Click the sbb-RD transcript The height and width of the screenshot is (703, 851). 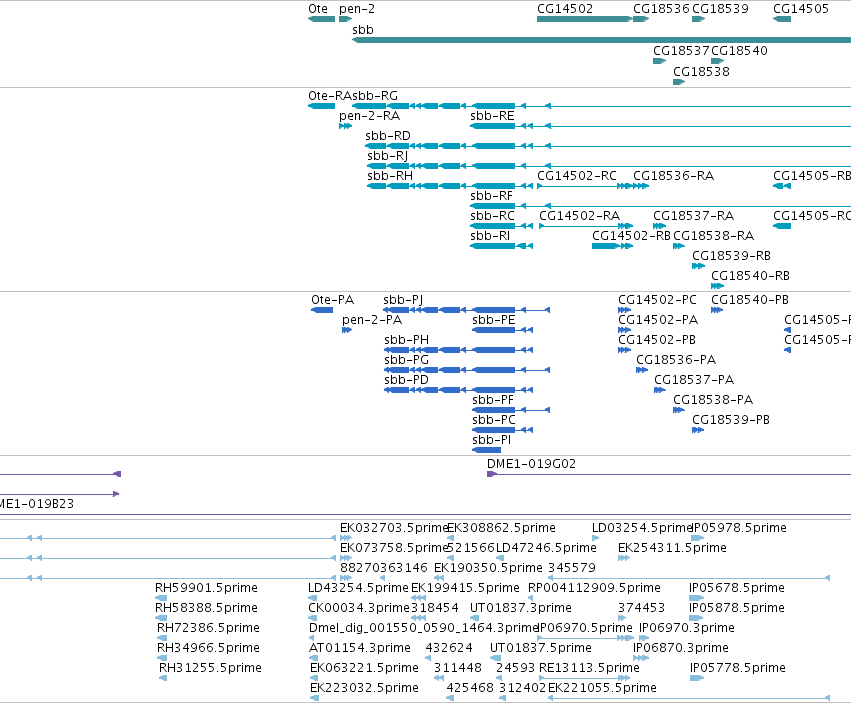608,146
